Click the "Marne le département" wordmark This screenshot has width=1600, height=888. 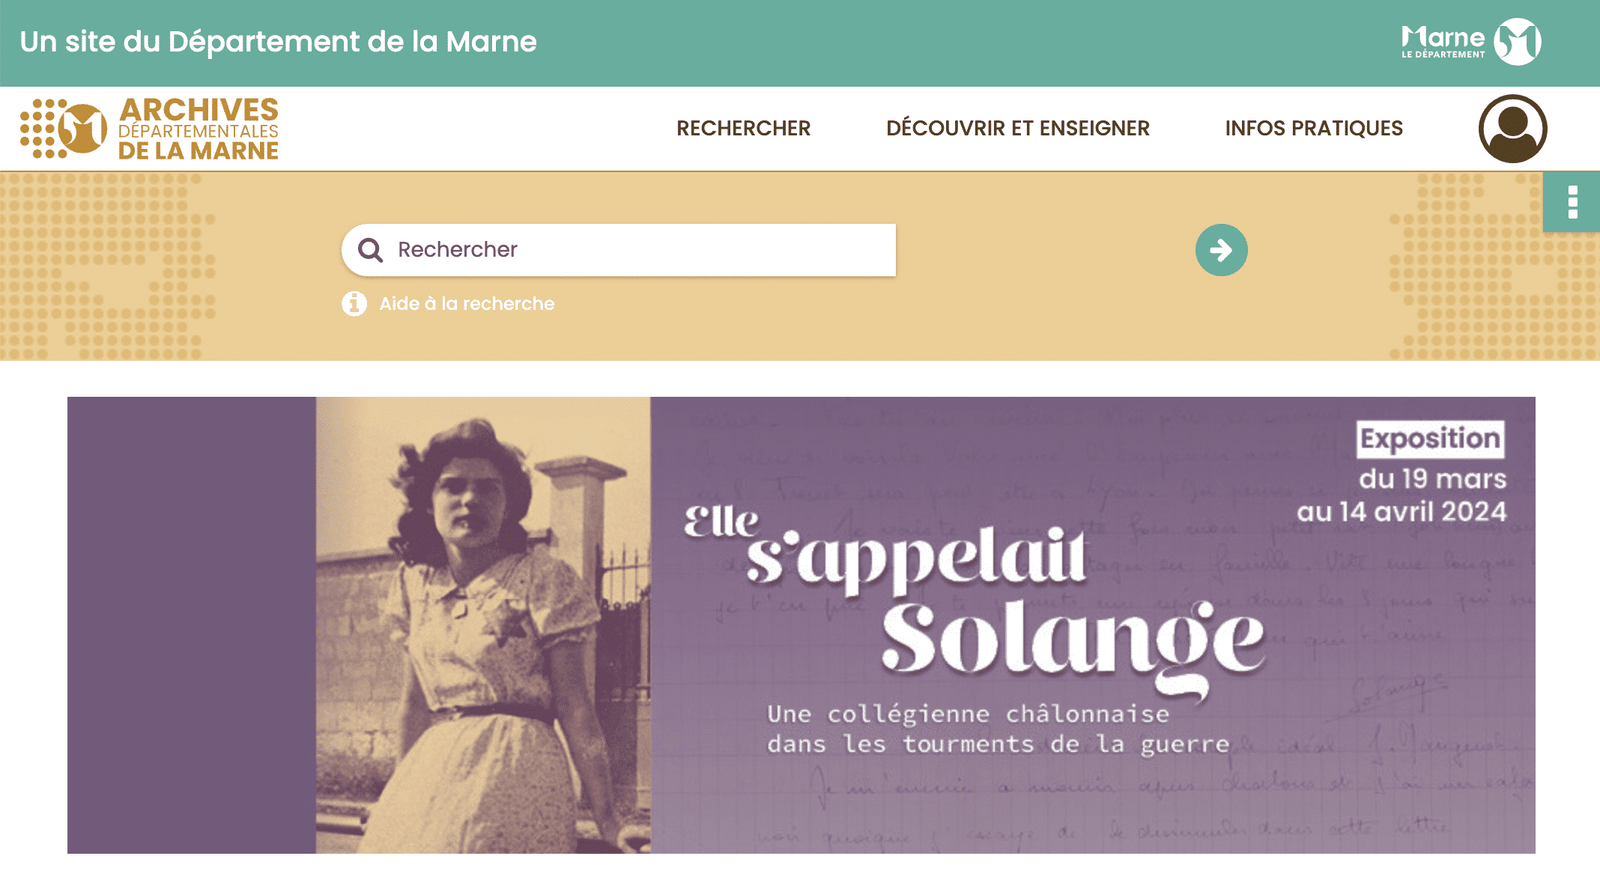click(1443, 42)
